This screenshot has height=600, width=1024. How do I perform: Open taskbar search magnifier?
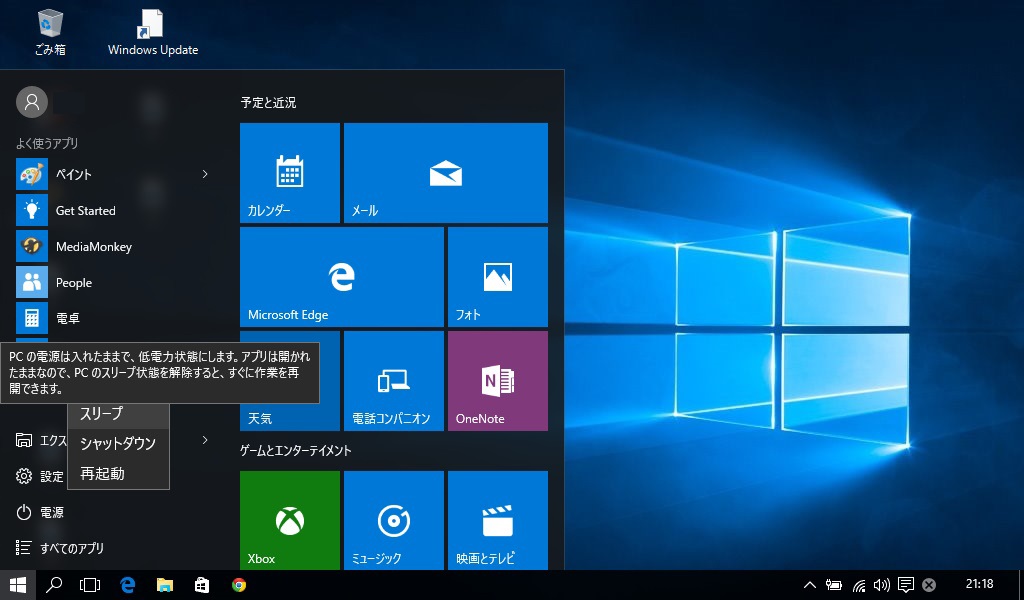54,585
